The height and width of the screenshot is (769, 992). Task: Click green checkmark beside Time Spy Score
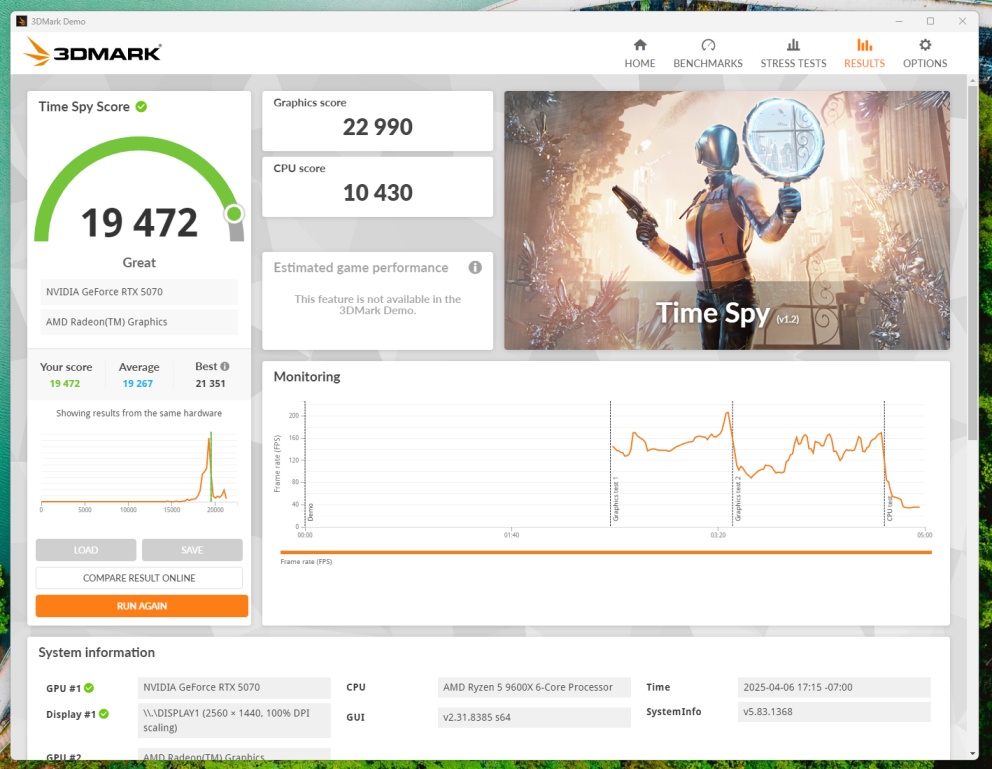point(141,107)
